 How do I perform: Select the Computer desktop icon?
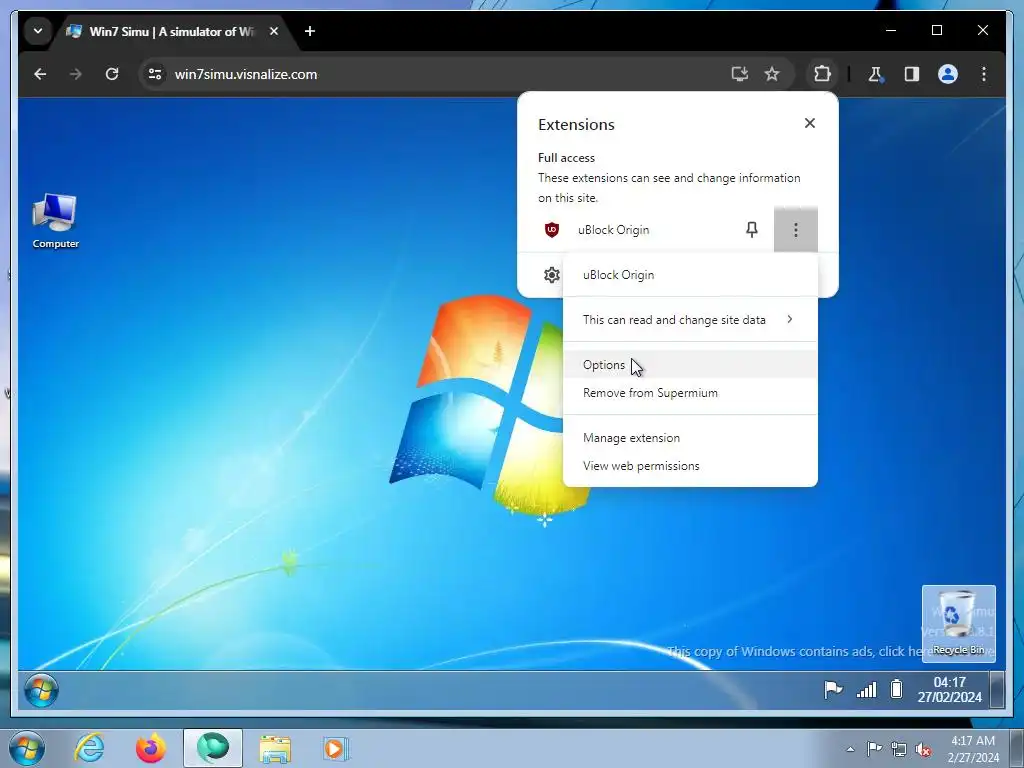tap(56, 221)
